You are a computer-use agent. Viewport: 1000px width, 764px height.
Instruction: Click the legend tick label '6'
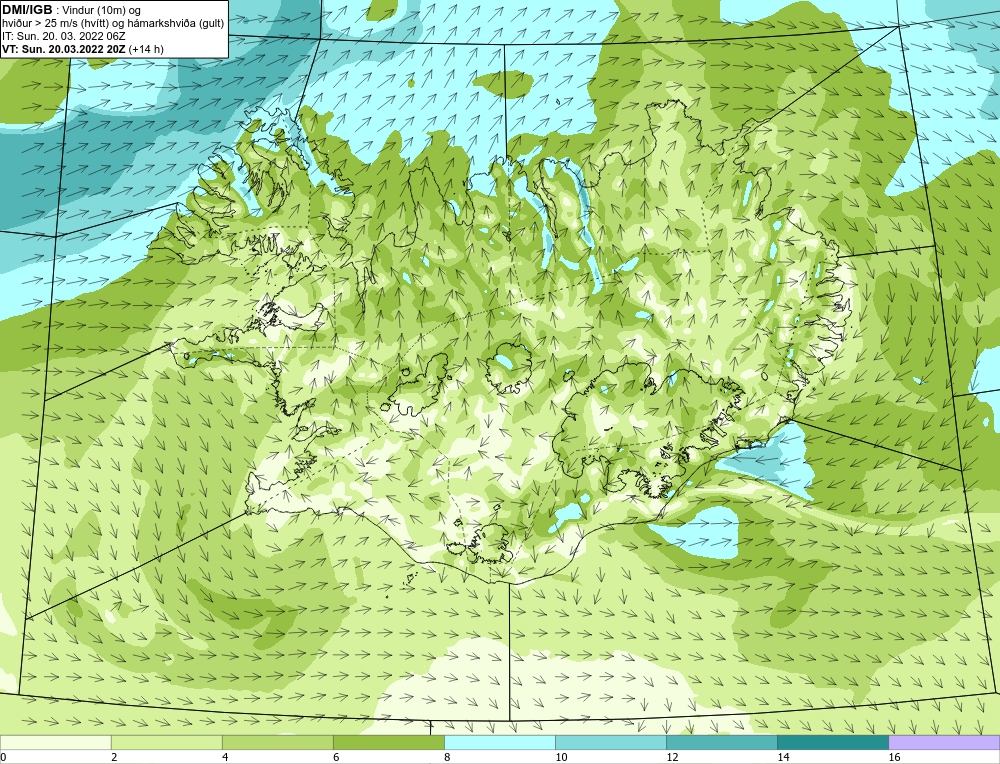[x=336, y=757]
